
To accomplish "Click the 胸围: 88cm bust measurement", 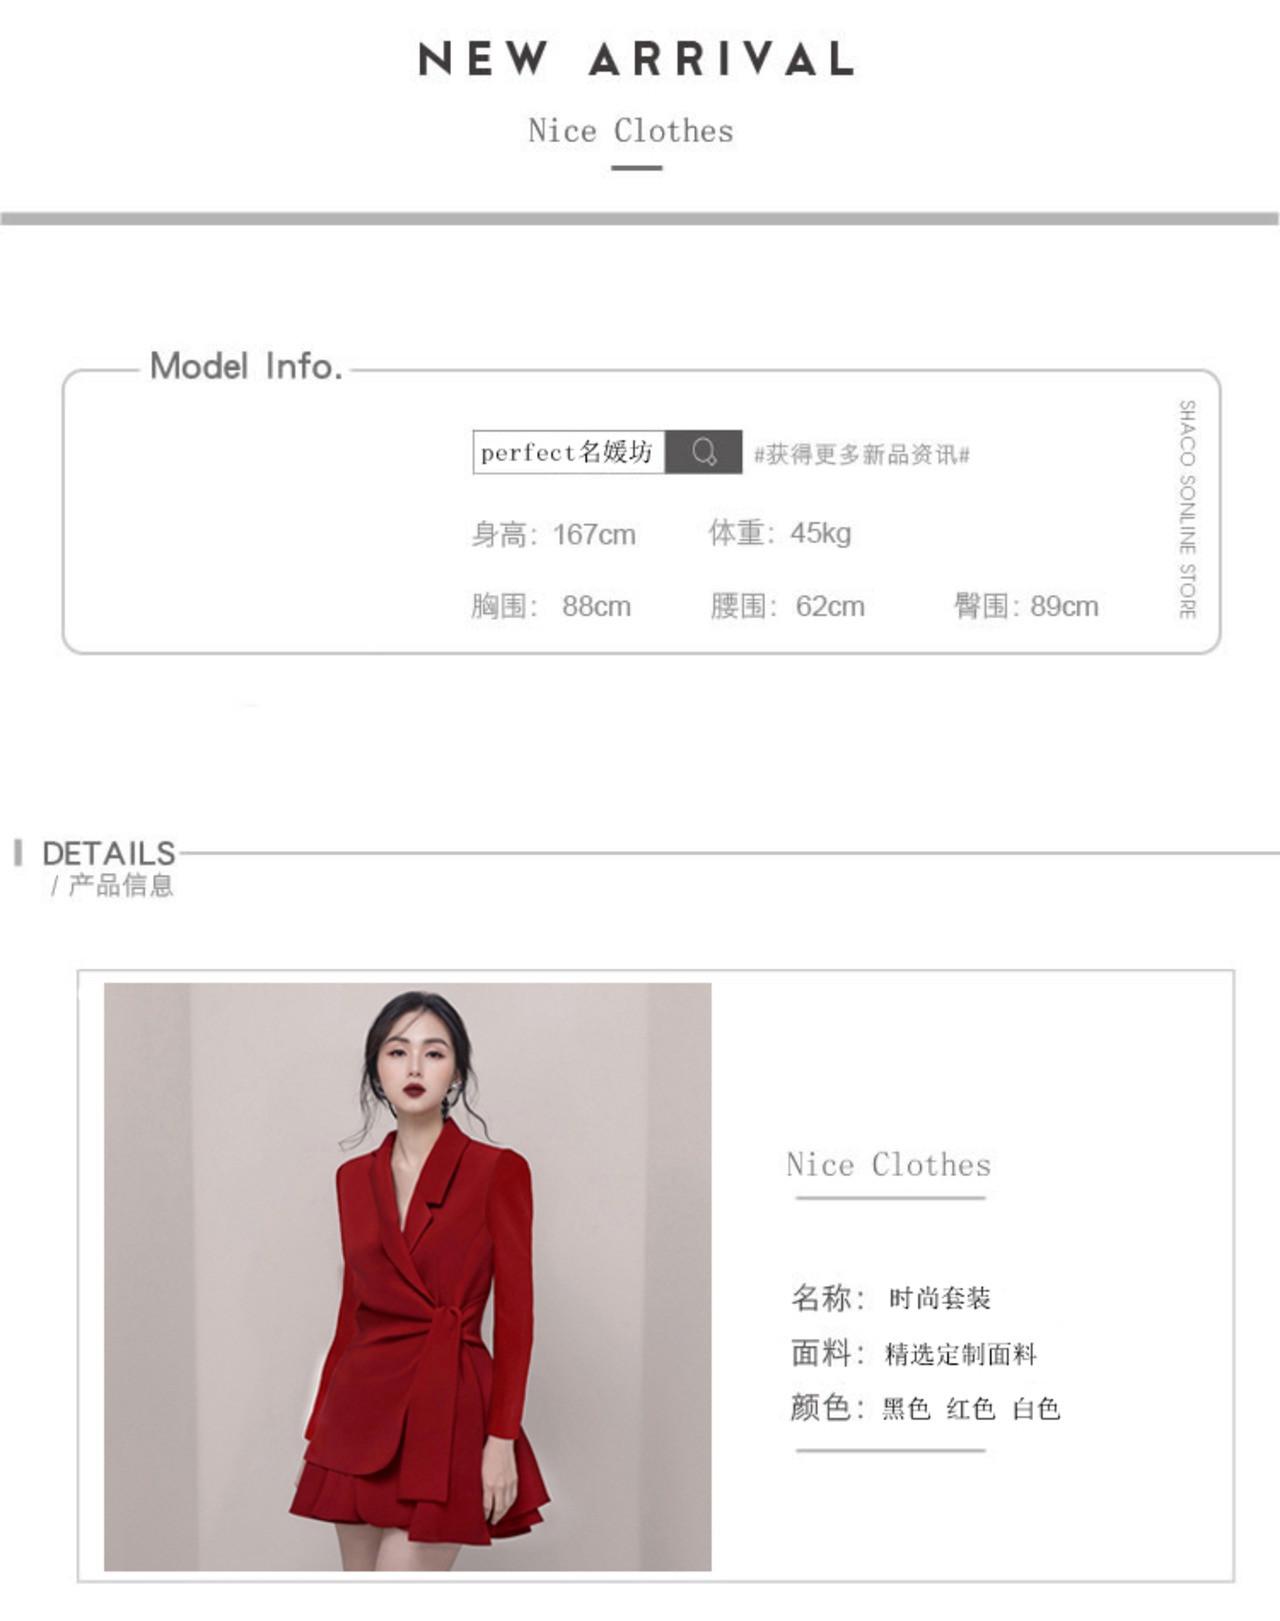I will coord(551,606).
